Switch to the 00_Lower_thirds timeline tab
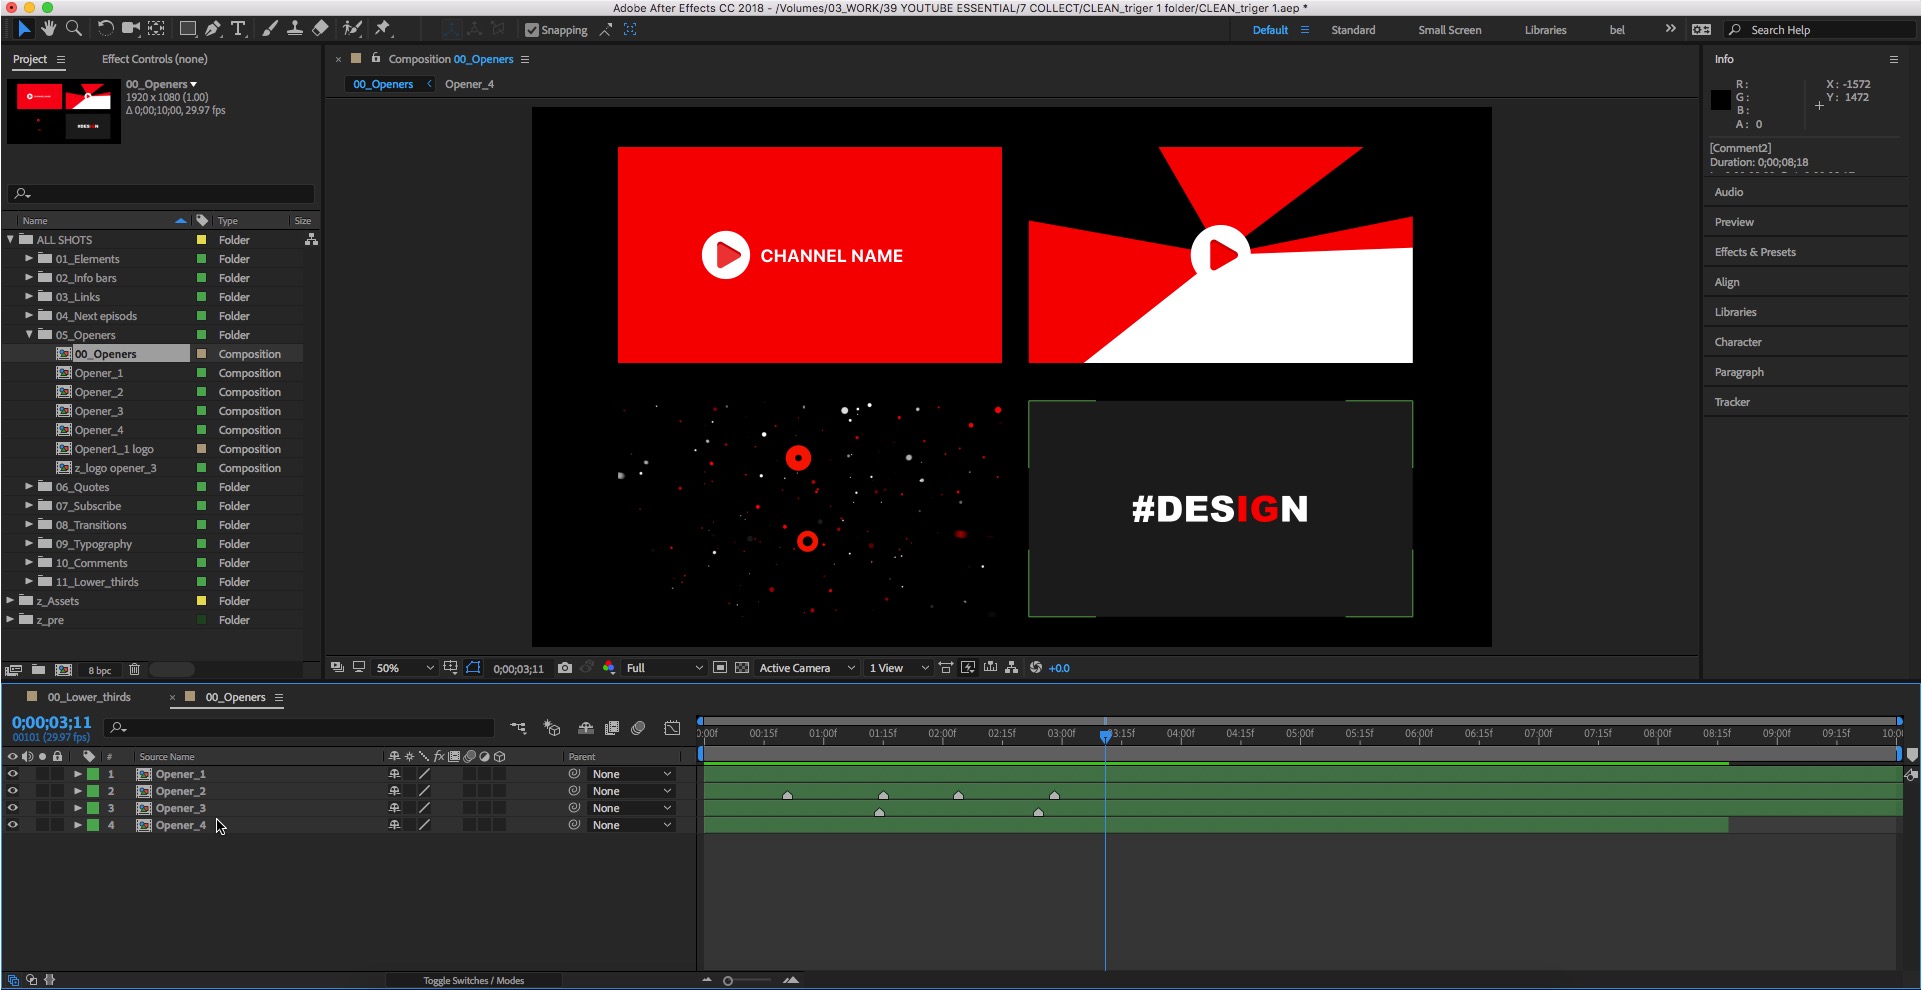This screenshot has height=990, width=1922. click(90, 697)
